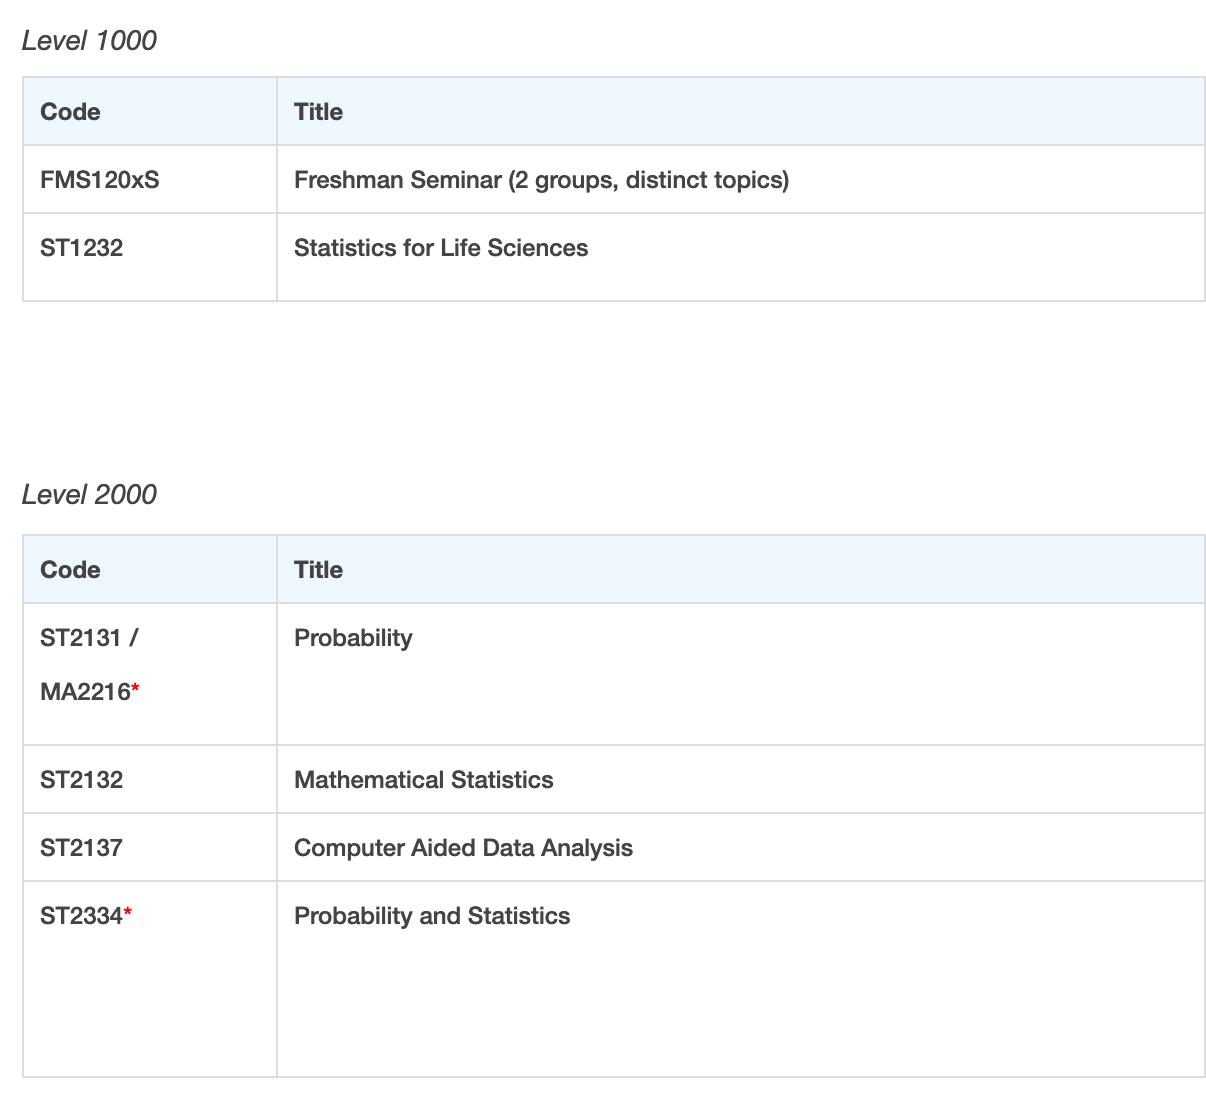The height and width of the screenshot is (1112, 1206).
Task: Click the Freshman Seminar course title
Action: coord(541,180)
